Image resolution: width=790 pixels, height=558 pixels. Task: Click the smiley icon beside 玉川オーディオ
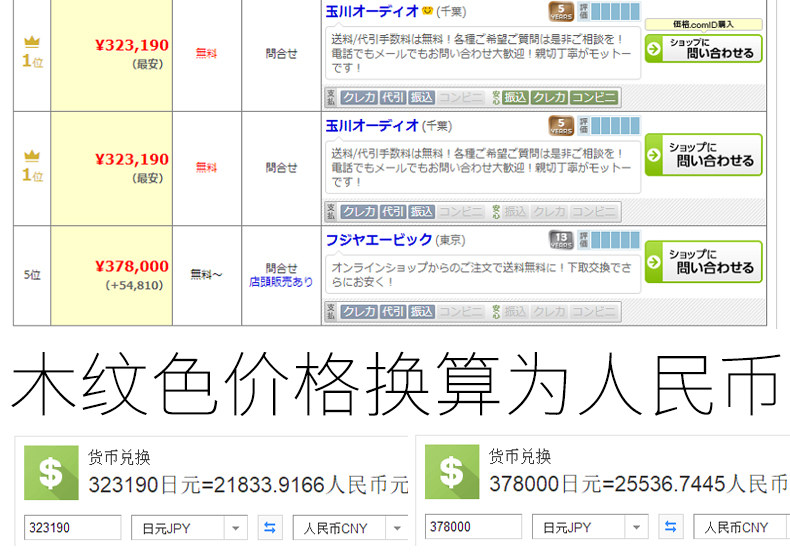pyautogui.click(x=427, y=11)
